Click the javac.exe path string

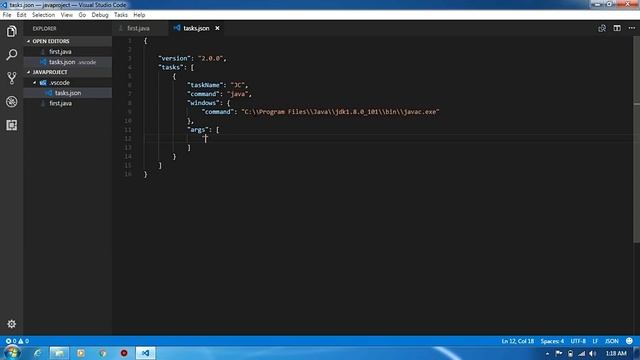click(340, 112)
